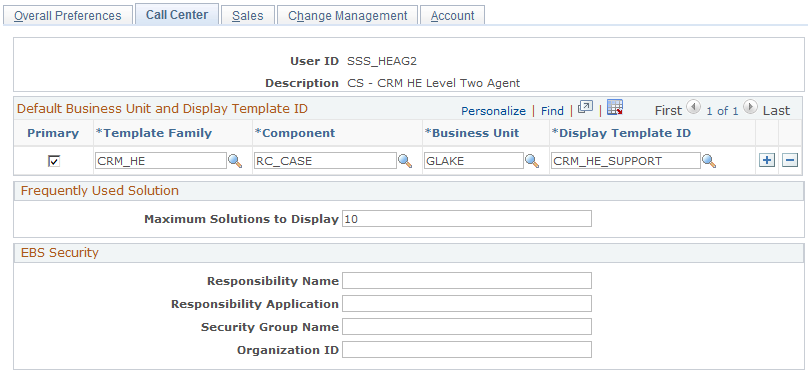Click Maximum Solutions to Display field
The height and width of the screenshot is (373, 808).
[x=467, y=218]
